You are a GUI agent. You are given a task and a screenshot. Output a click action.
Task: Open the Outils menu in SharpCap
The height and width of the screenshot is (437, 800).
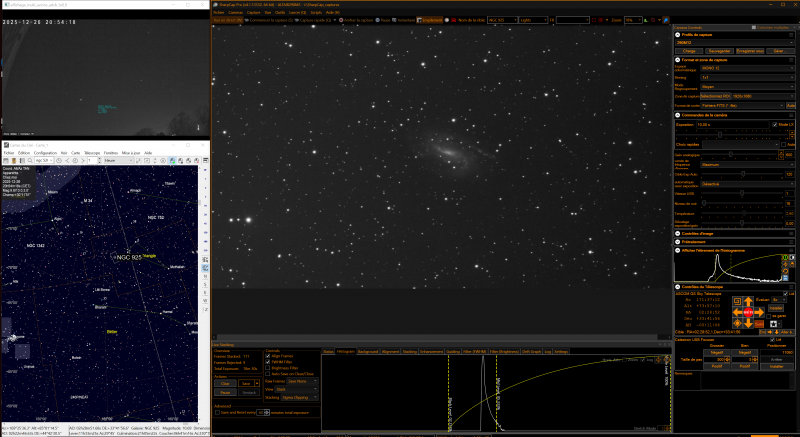(280, 12)
